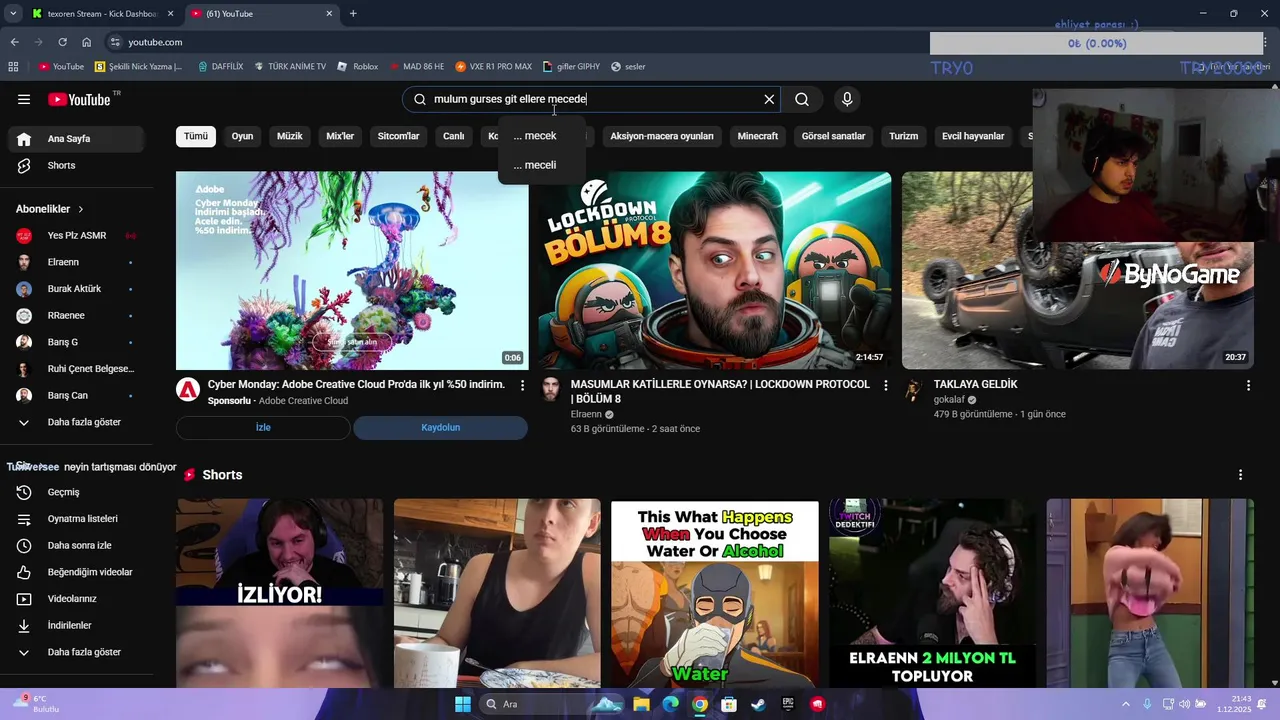Select the Canlı filter chip

[454, 136]
